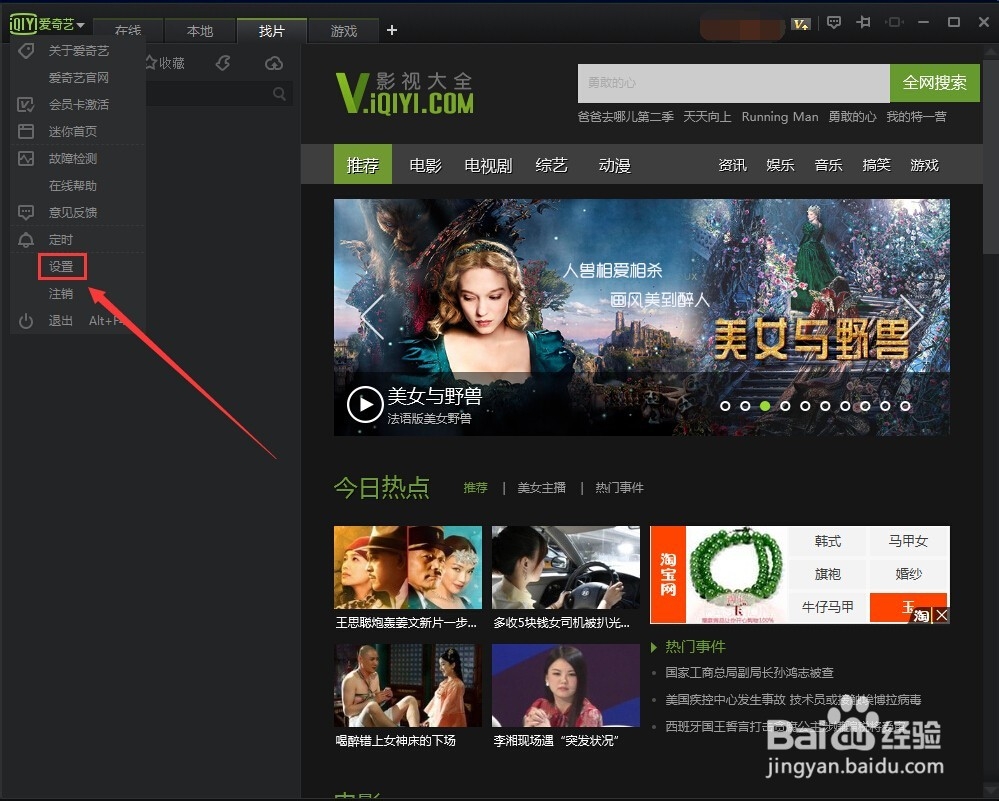Open the 搞笑 category link
Screen dimensions: 999x801
[876, 165]
